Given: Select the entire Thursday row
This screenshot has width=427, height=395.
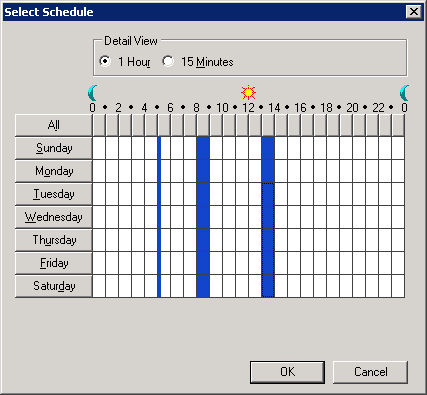Looking at the screenshot, I should 53,240.
